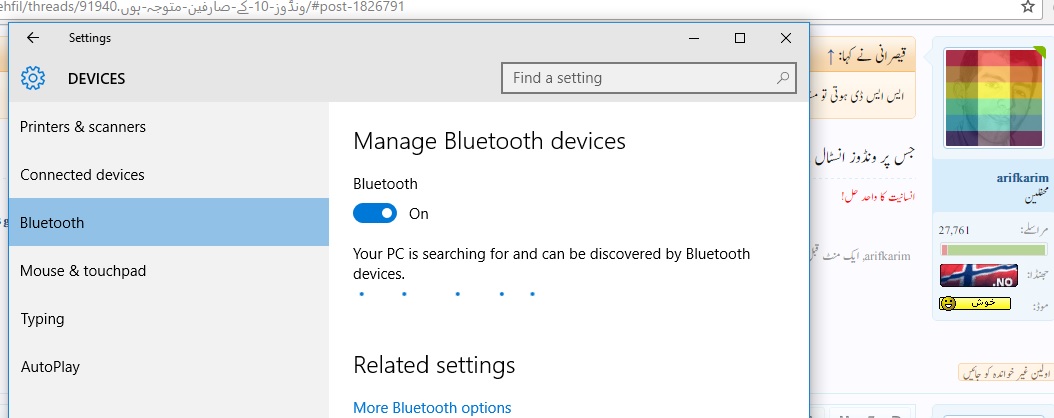Click the back arrow in Settings
The image size is (1054, 418).
point(33,38)
